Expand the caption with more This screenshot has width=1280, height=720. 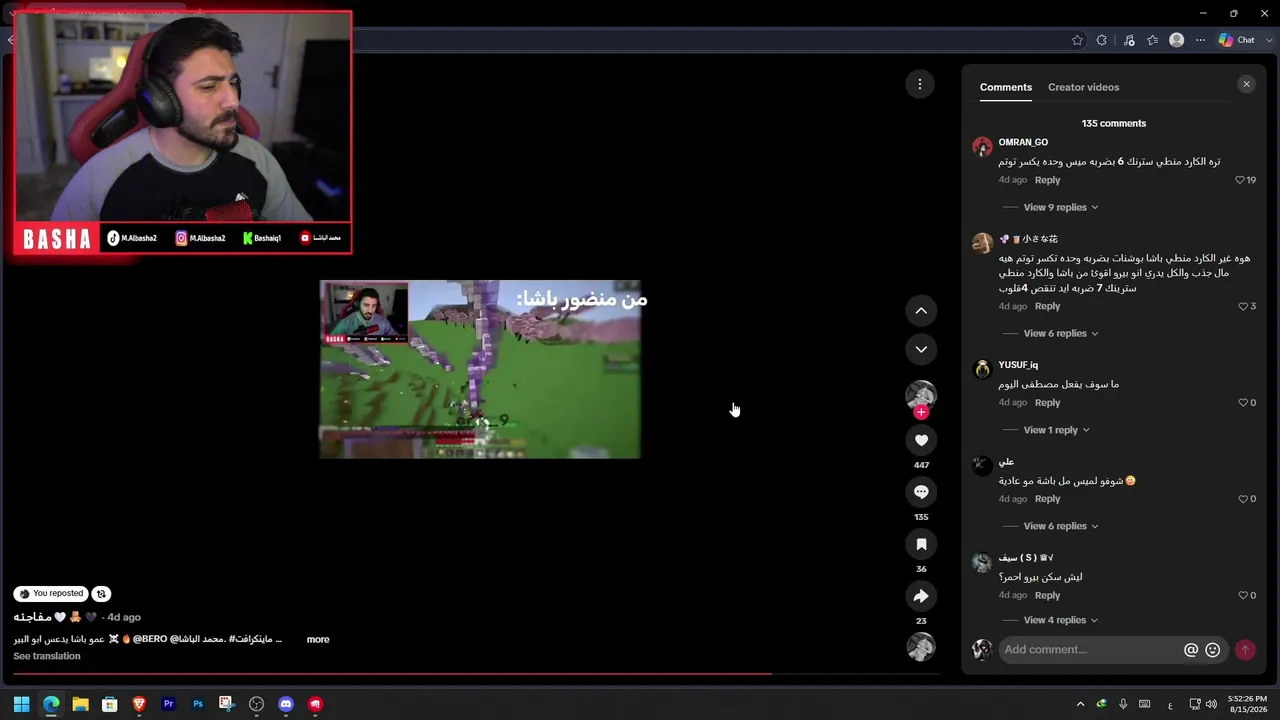click(318, 639)
